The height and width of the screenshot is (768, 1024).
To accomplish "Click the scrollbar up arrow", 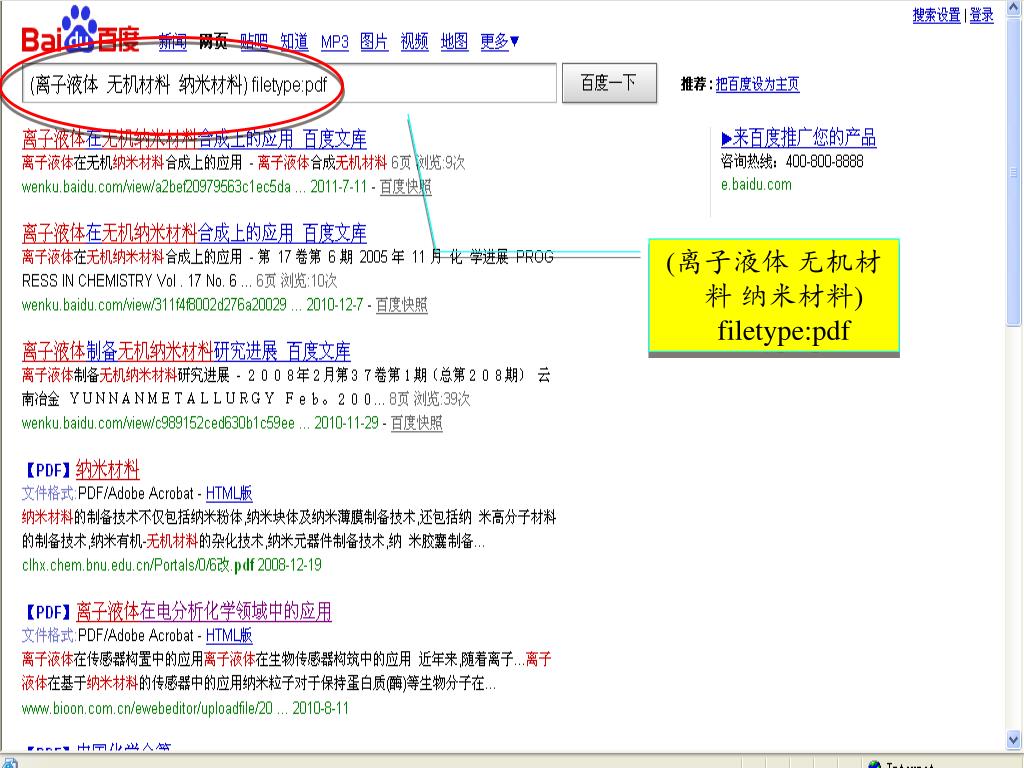I will coord(1014,7).
